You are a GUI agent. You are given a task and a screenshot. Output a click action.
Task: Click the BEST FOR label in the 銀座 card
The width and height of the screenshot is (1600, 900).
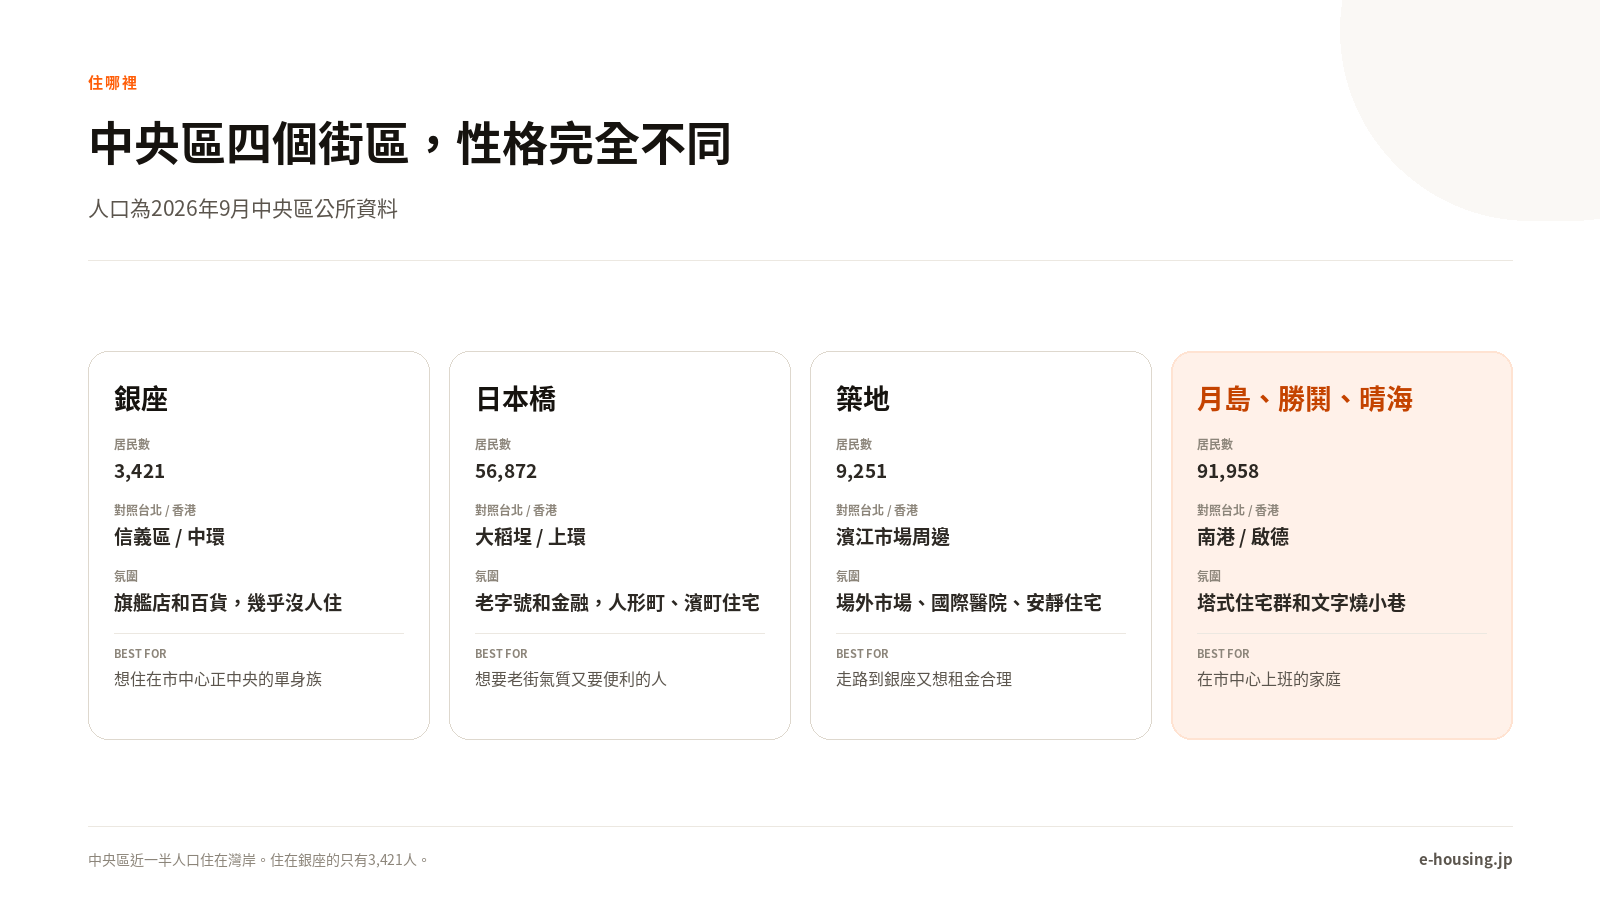pyautogui.click(x=140, y=654)
